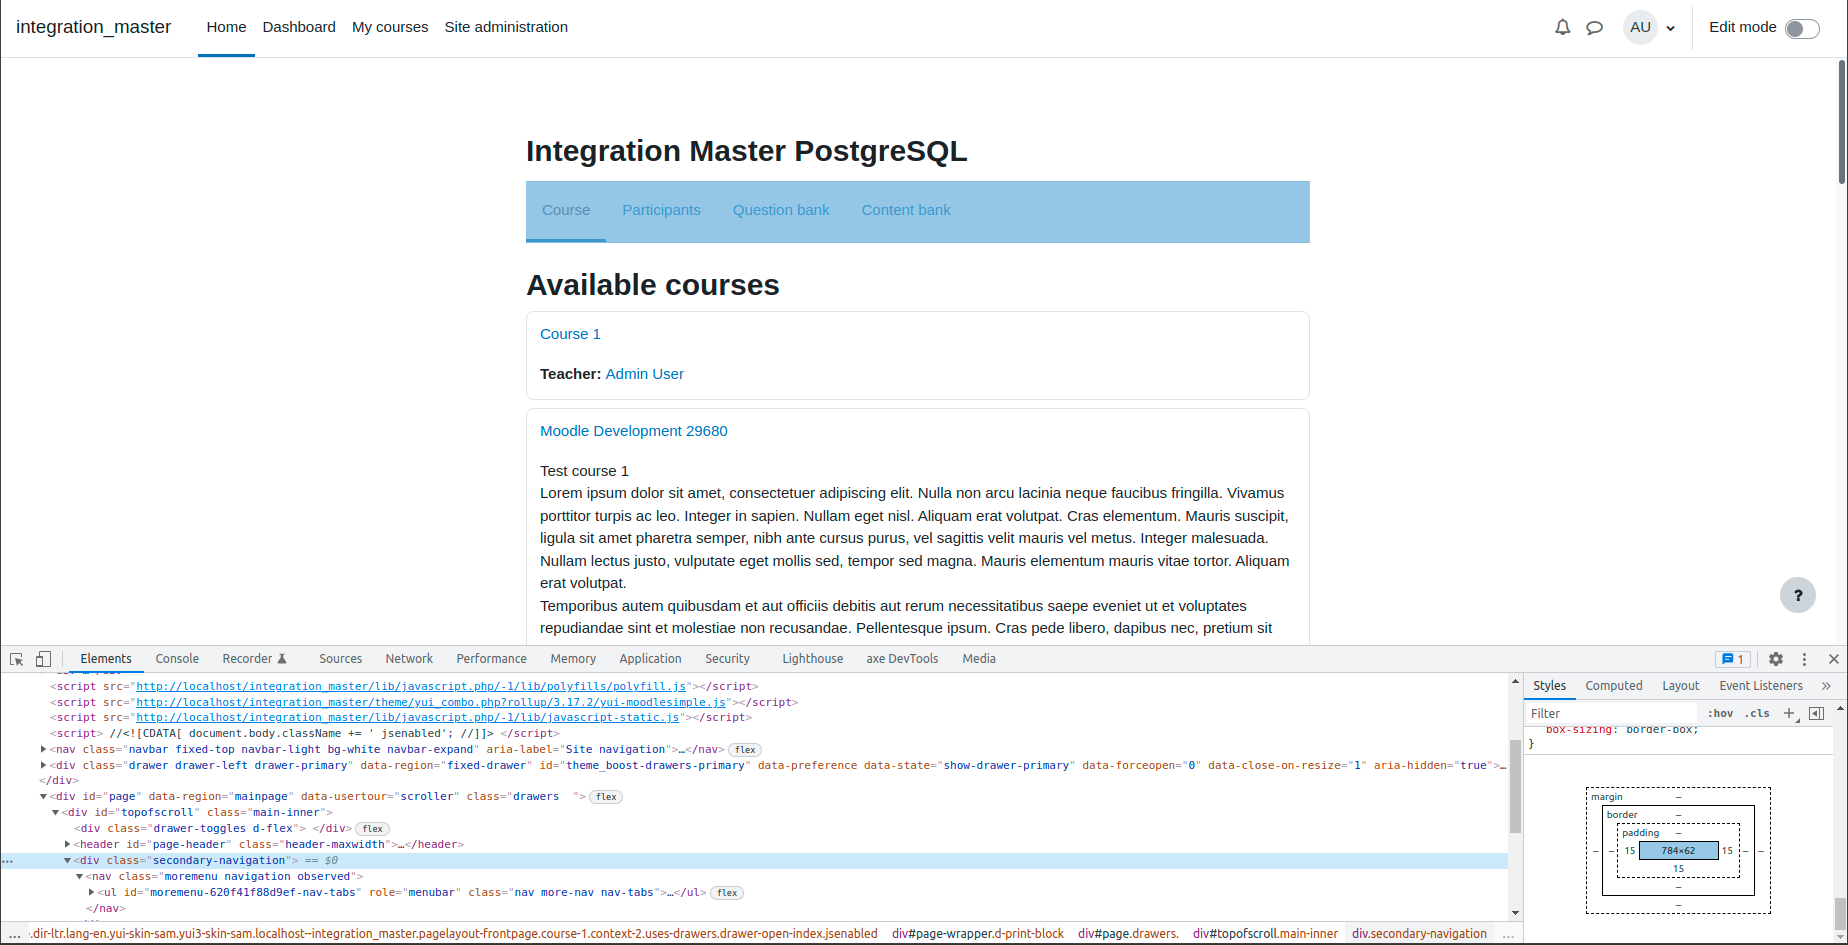Click the flex badge beside the drawer-toggles div

pos(373,829)
